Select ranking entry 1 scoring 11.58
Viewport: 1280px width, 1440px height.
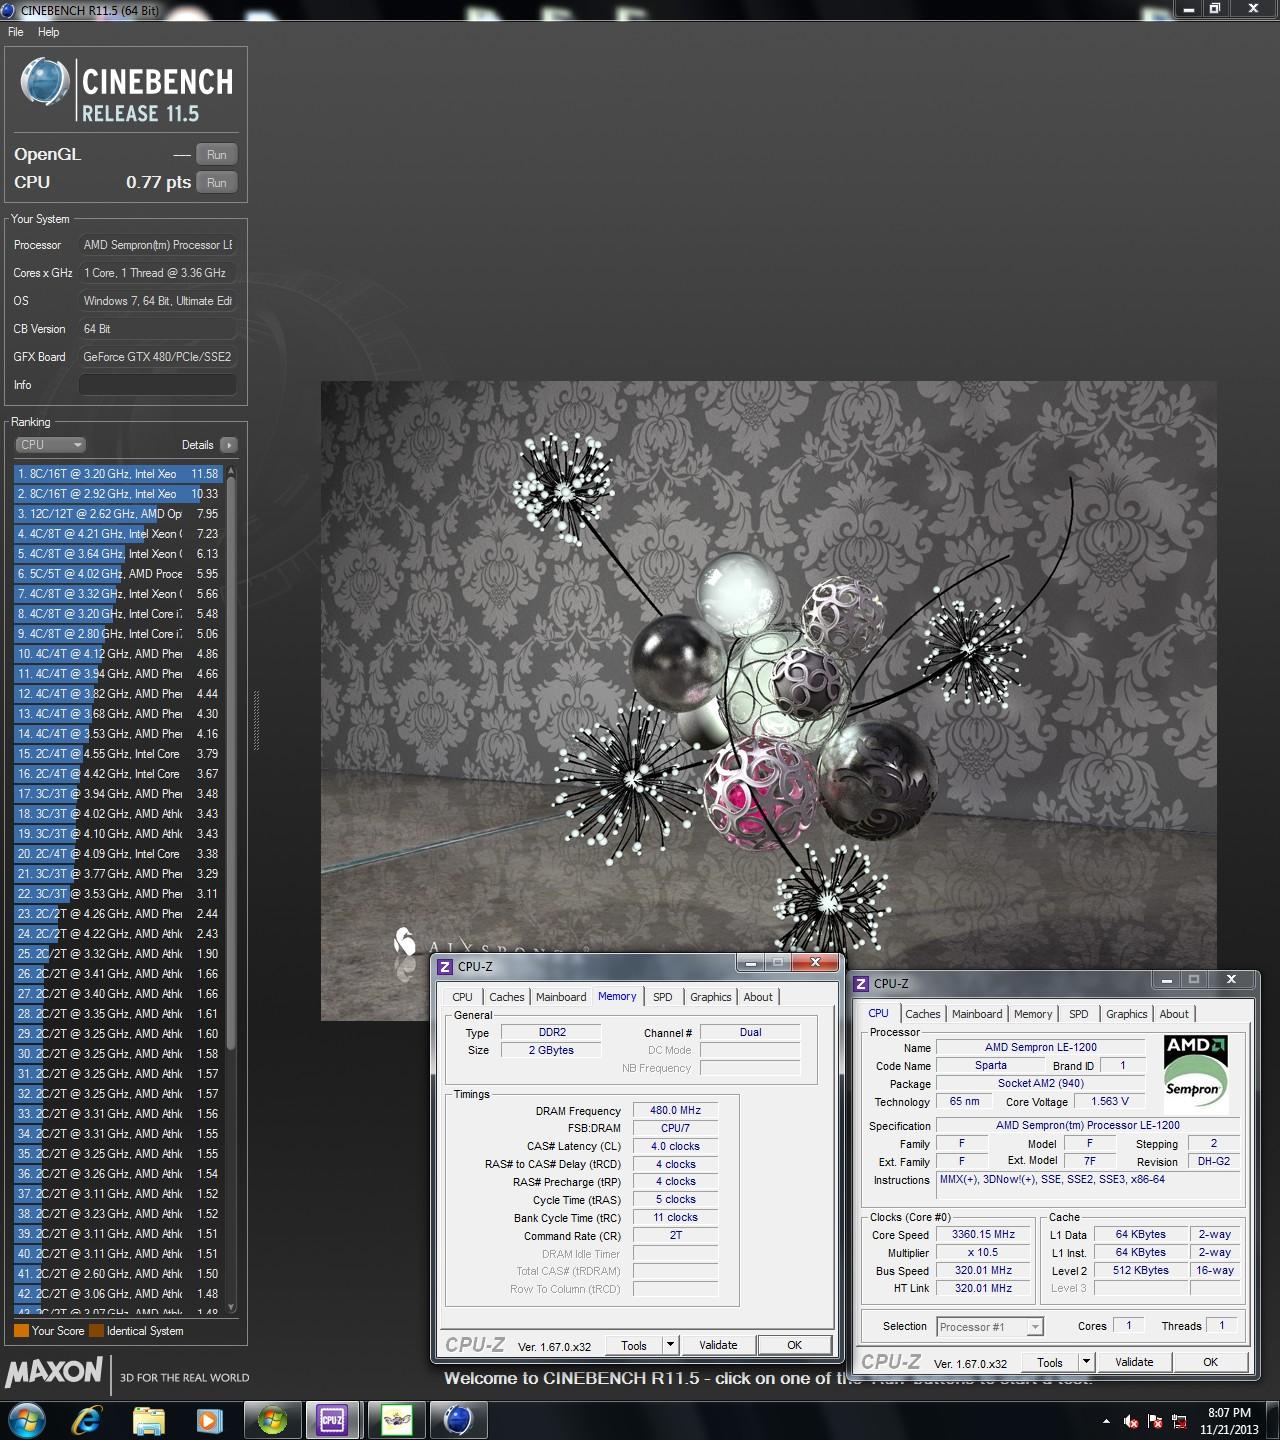click(118, 474)
